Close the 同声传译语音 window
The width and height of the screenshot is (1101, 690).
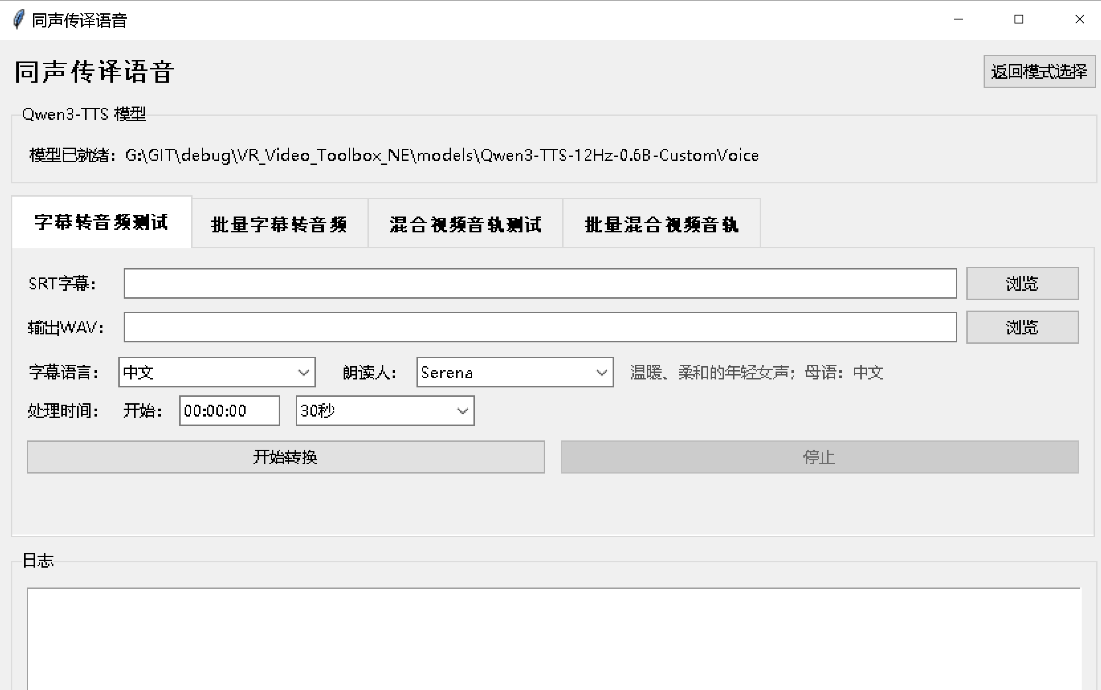pos(1080,20)
